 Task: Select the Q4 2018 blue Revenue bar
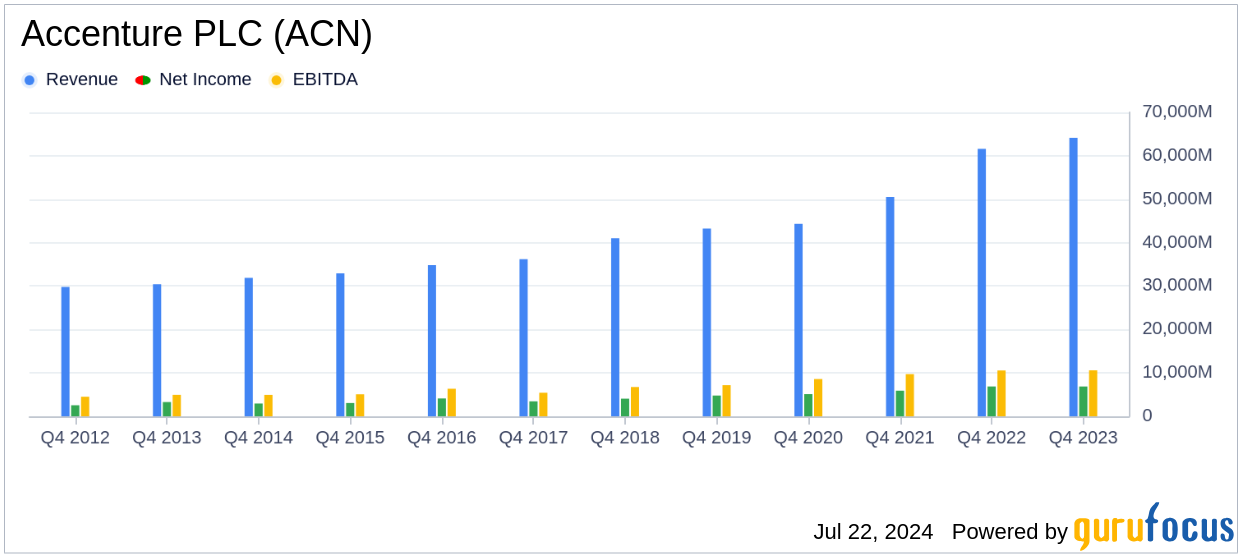(x=615, y=328)
